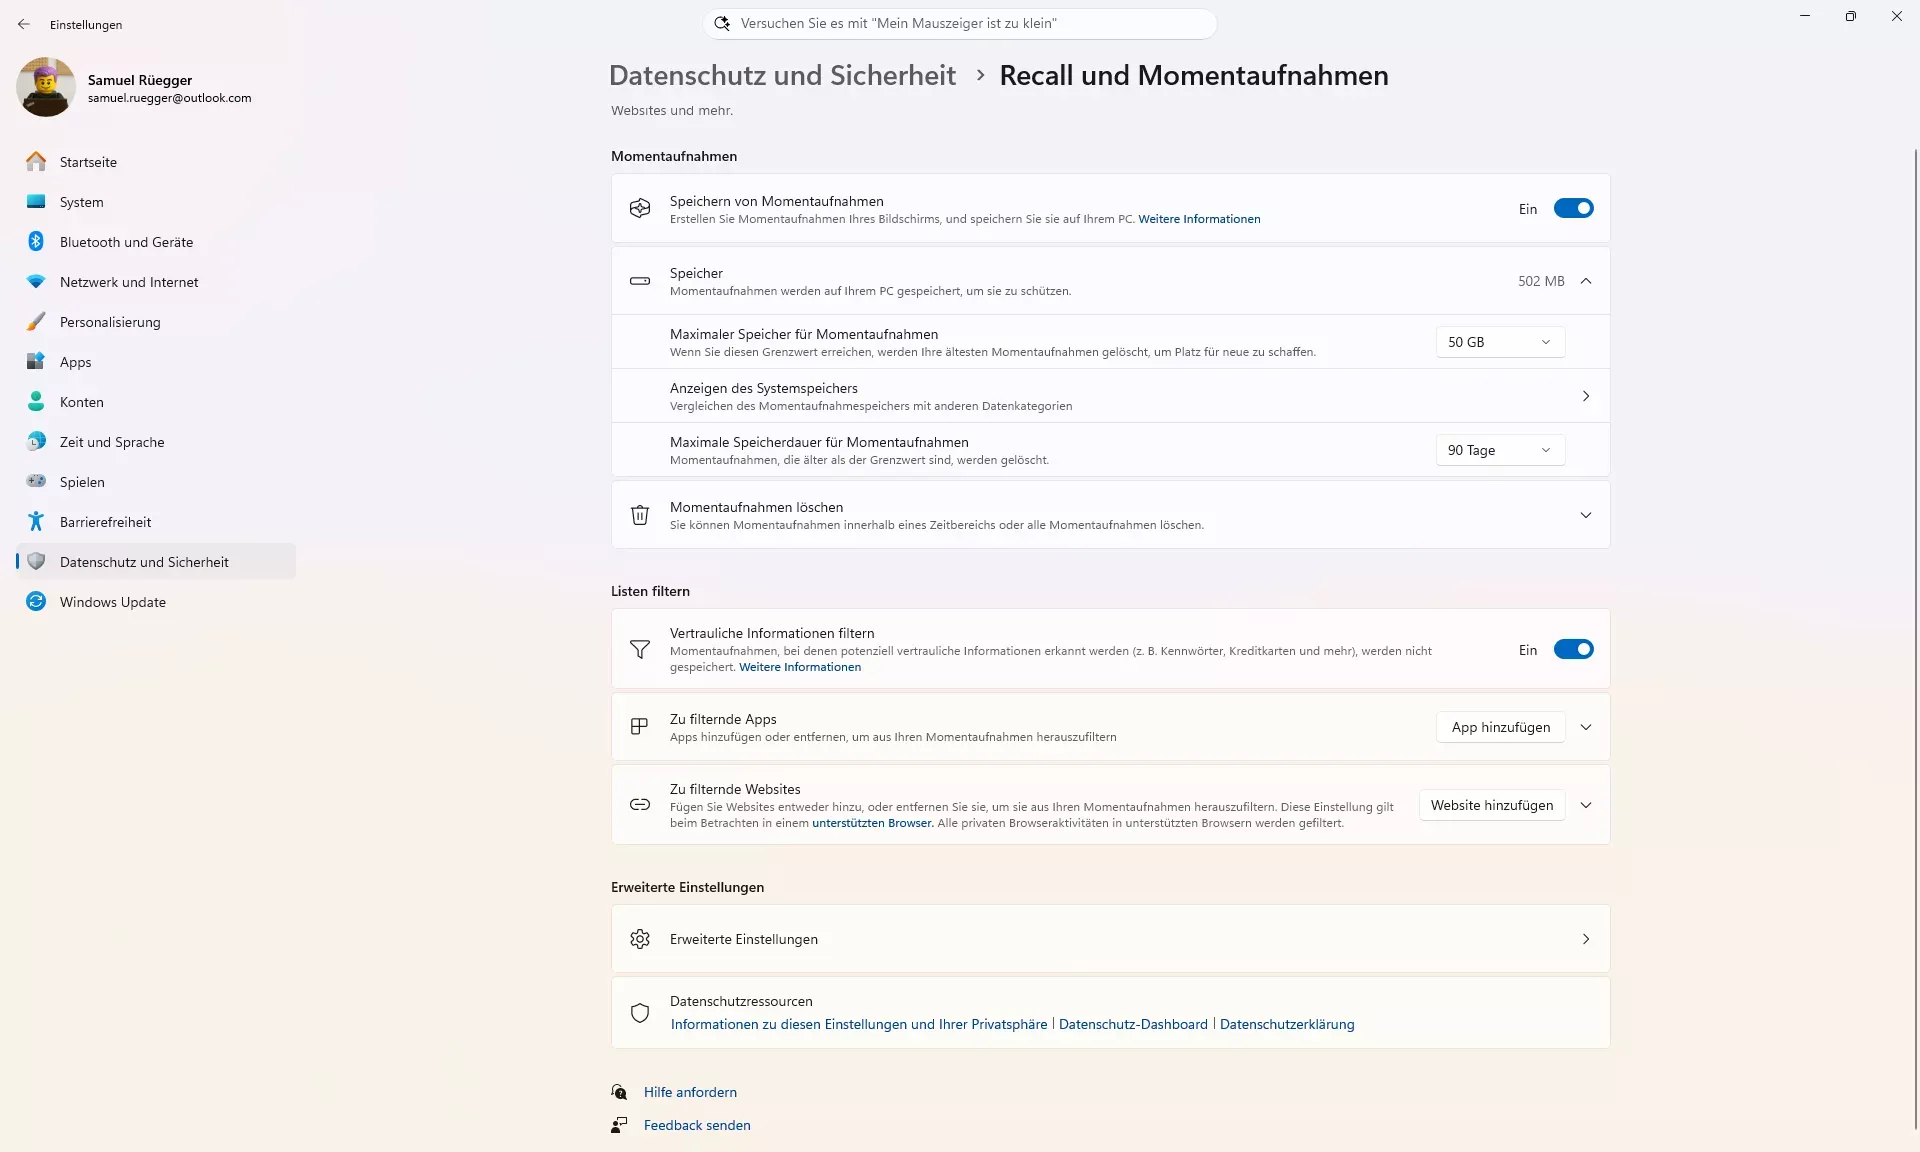Click the settings search input field
This screenshot has width=1920, height=1152.
pos(960,23)
